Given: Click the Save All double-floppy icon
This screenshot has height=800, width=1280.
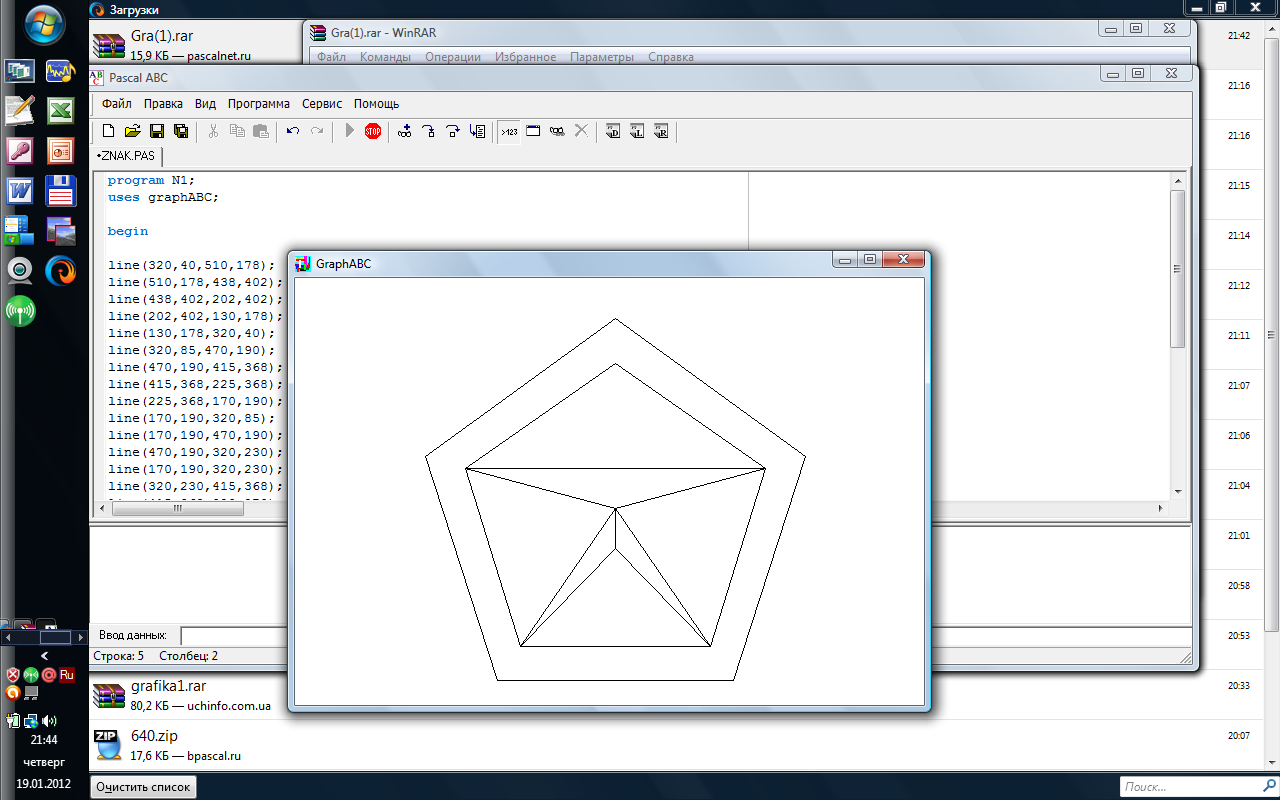Looking at the screenshot, I should pyautogui.click(x=181, y=131).
